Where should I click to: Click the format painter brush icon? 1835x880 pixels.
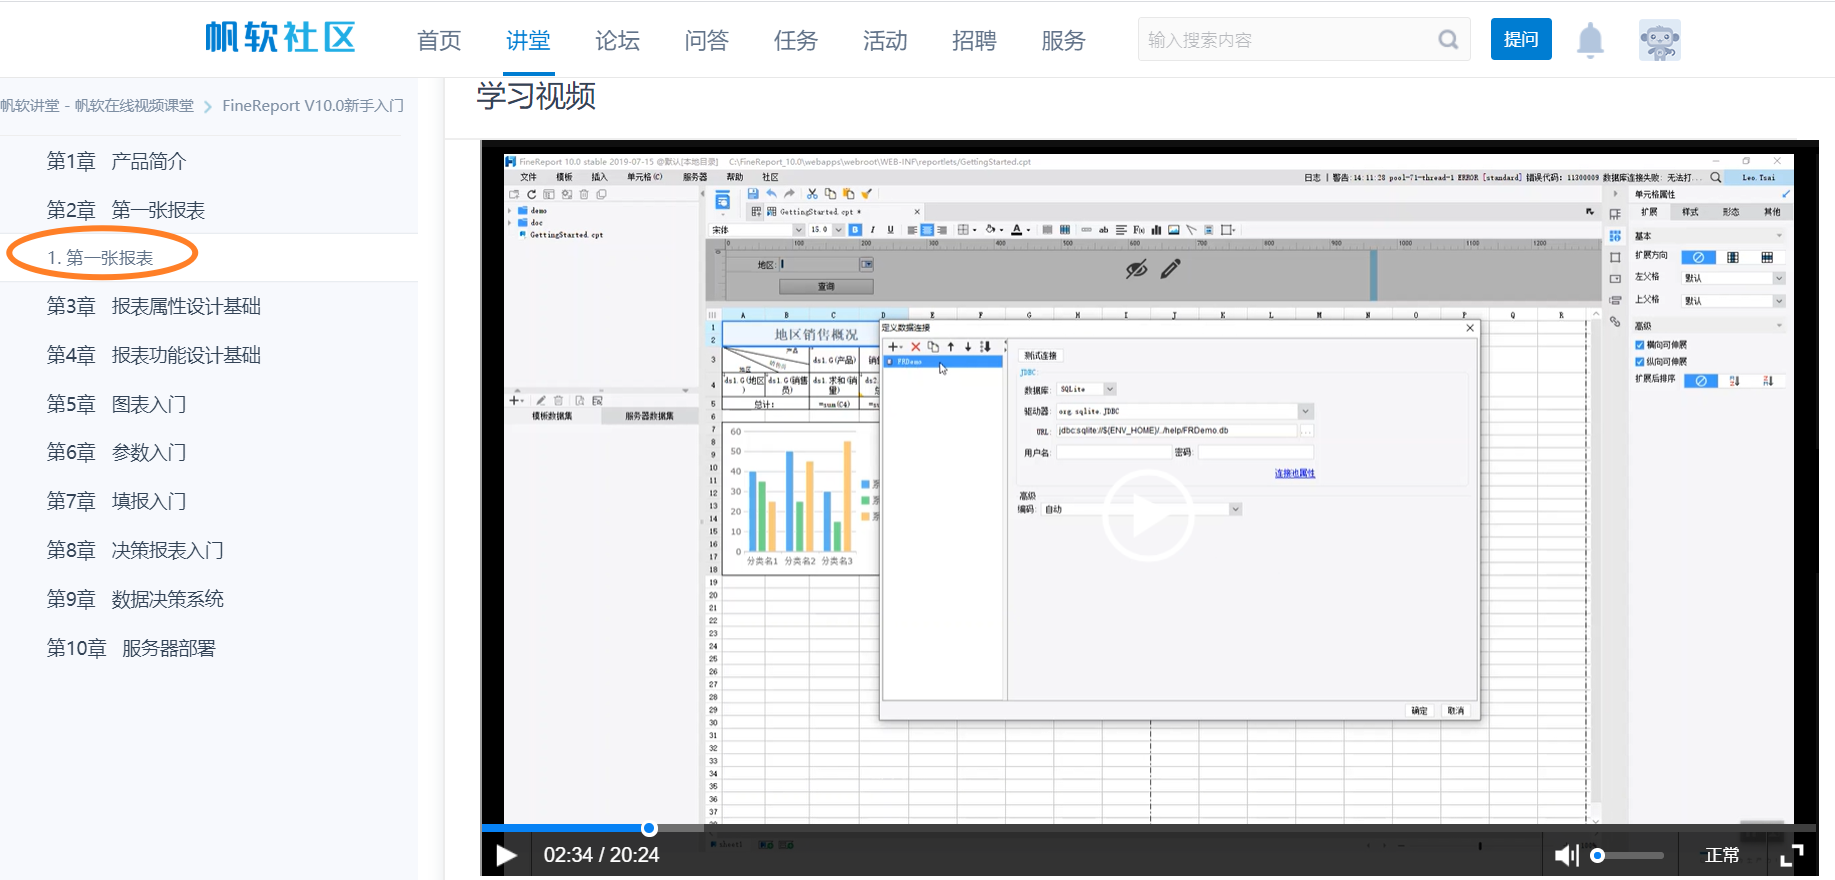click(x=867, y=194)
